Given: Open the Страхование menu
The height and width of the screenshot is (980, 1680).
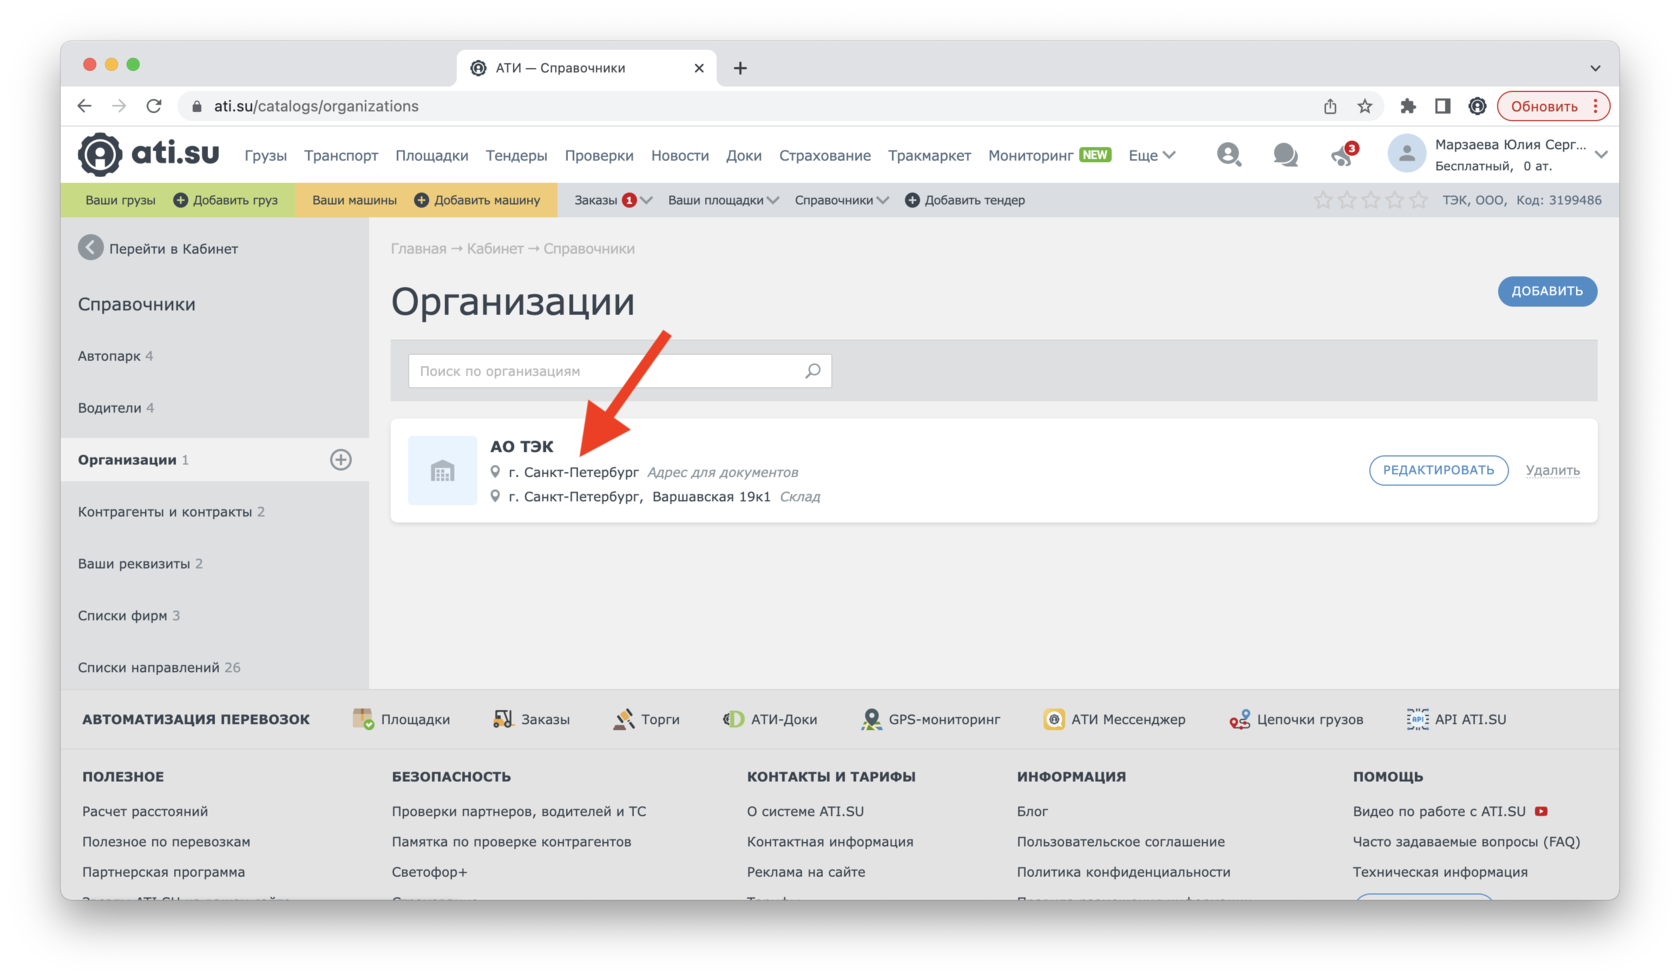Looking at the screenshot, I should pyautogui.click(x=825, y=155).
